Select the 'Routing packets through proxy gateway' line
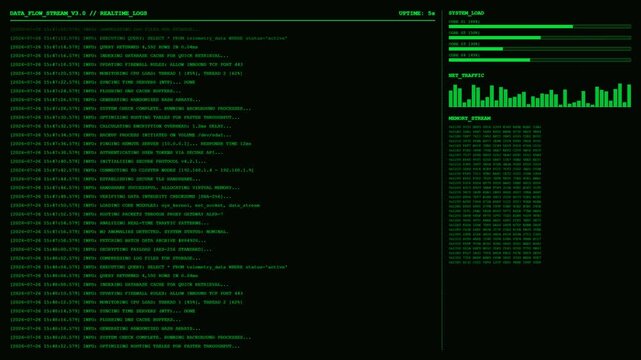This screenshot has width=641, height=360. tap(117, 214)
